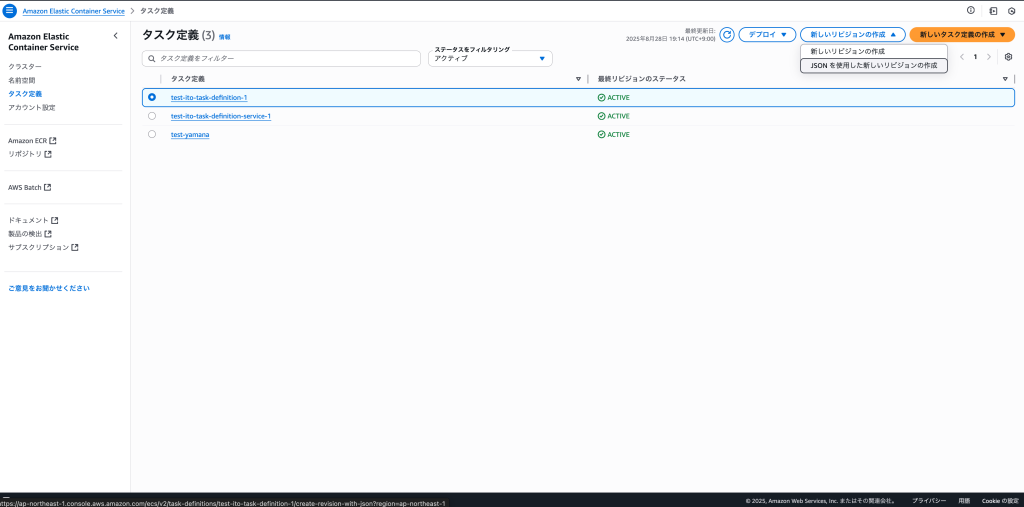Open the test-ito-task-definition-service-1 link
Screen dimensions: 1024x507
(x=221, y=116)
